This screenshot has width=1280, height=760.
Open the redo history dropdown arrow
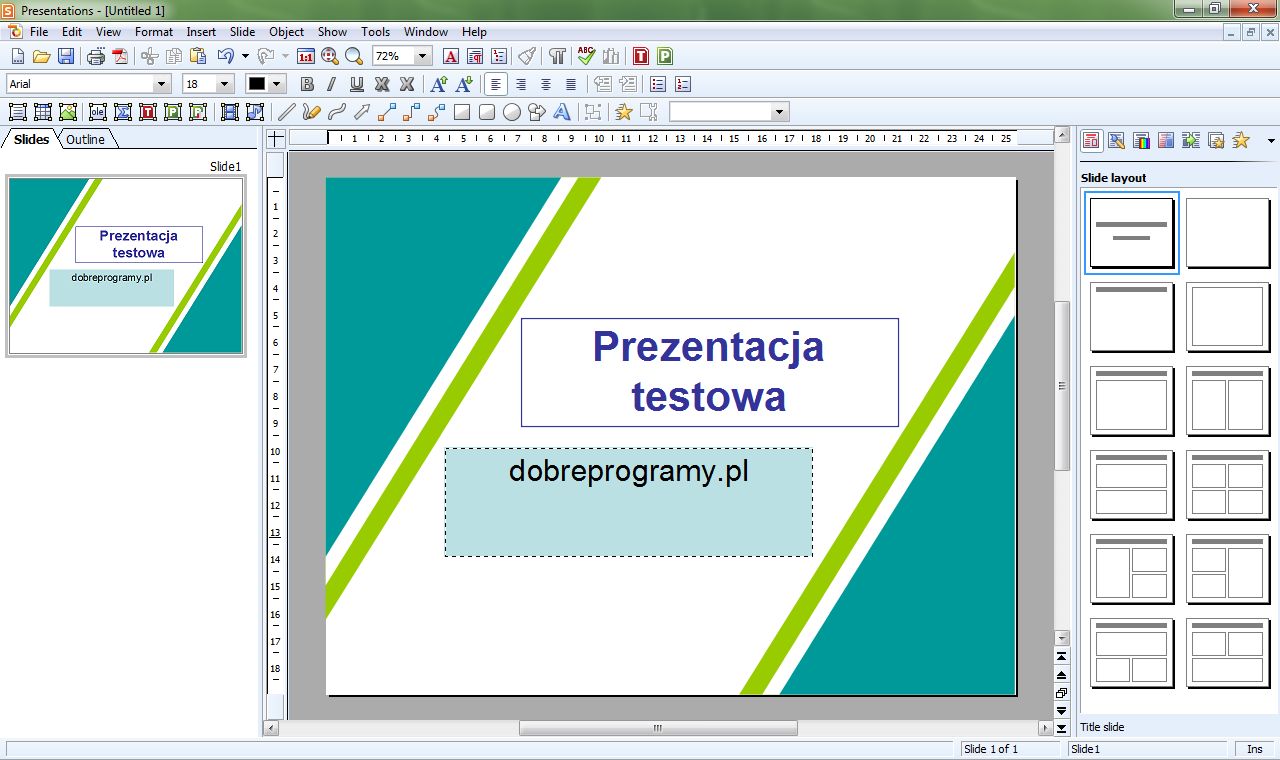[285, 56]
